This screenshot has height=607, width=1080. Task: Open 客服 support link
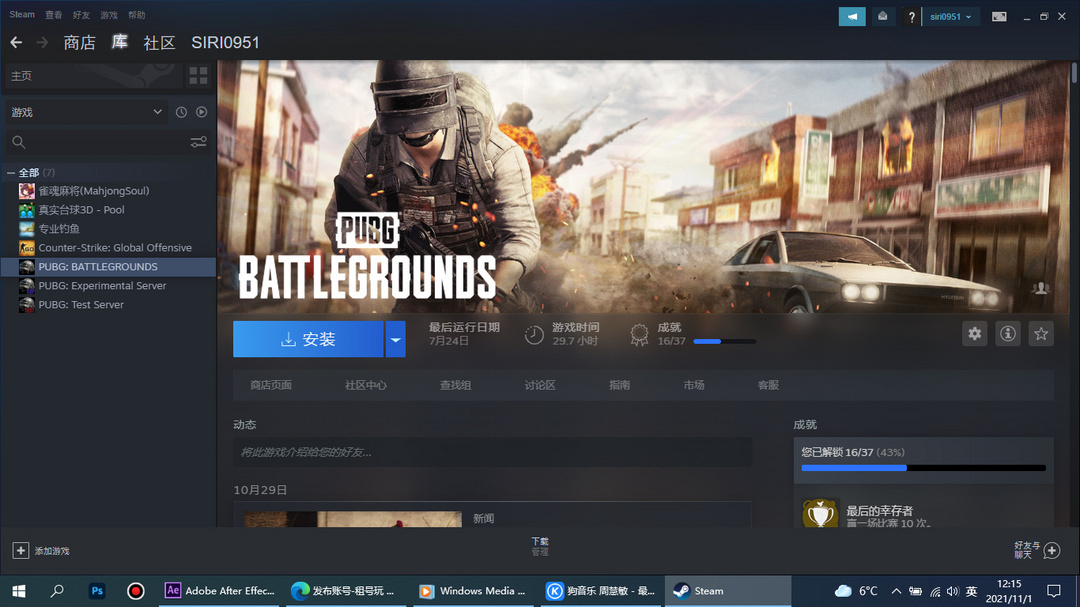[x=768, y=385]
